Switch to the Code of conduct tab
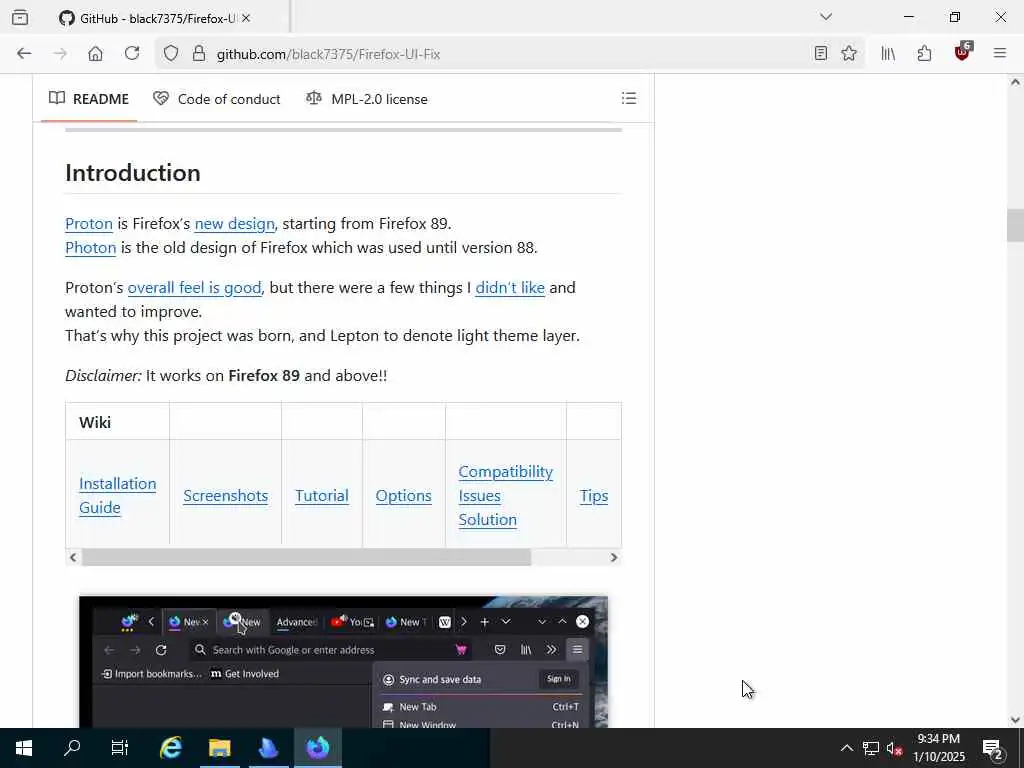Screen dimensions: 1024x768 tap(217, 99)
